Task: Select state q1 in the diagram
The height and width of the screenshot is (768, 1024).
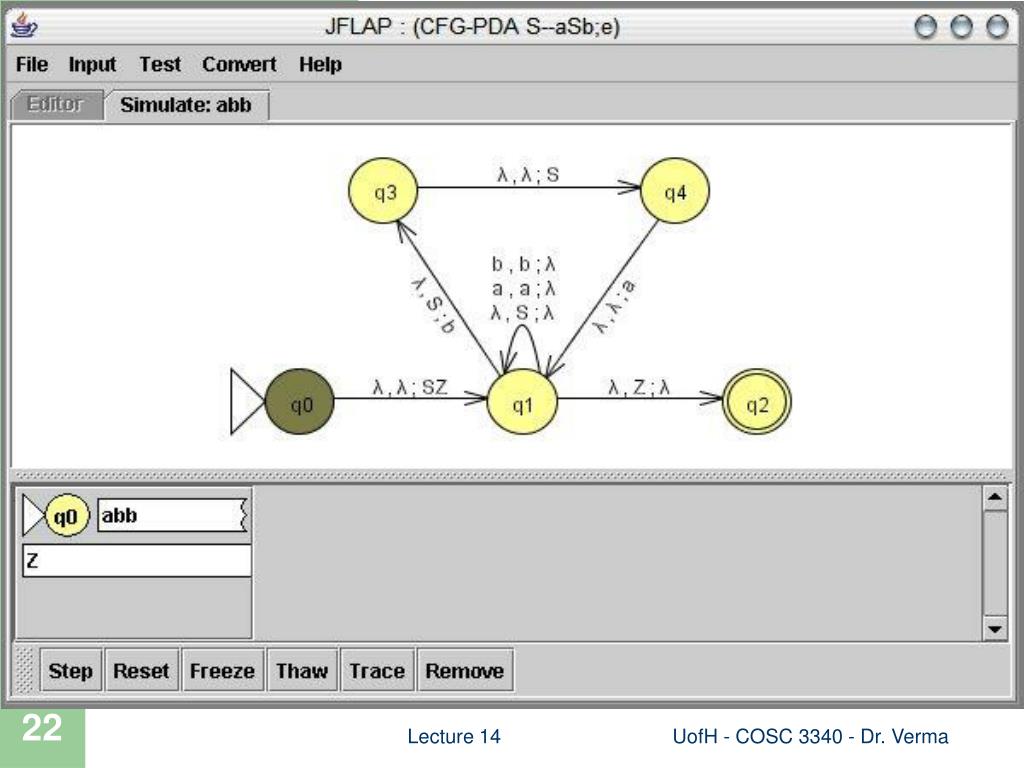Action: point(522,402)
